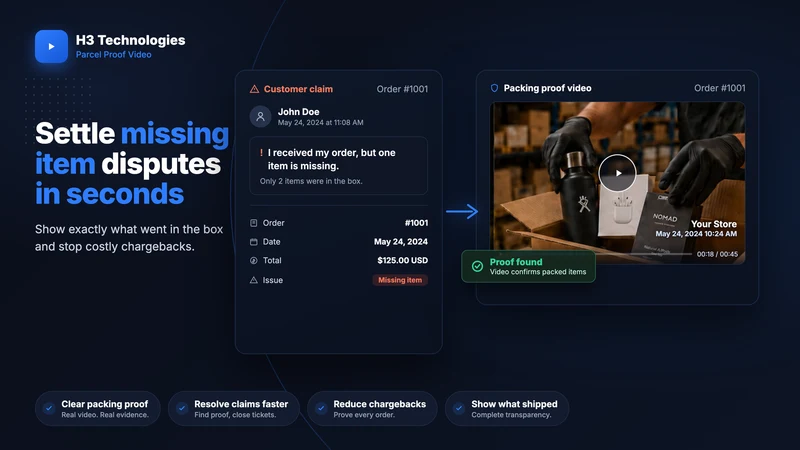Play the packing proof video
The image size is (800, 450).
coord(617,173)
